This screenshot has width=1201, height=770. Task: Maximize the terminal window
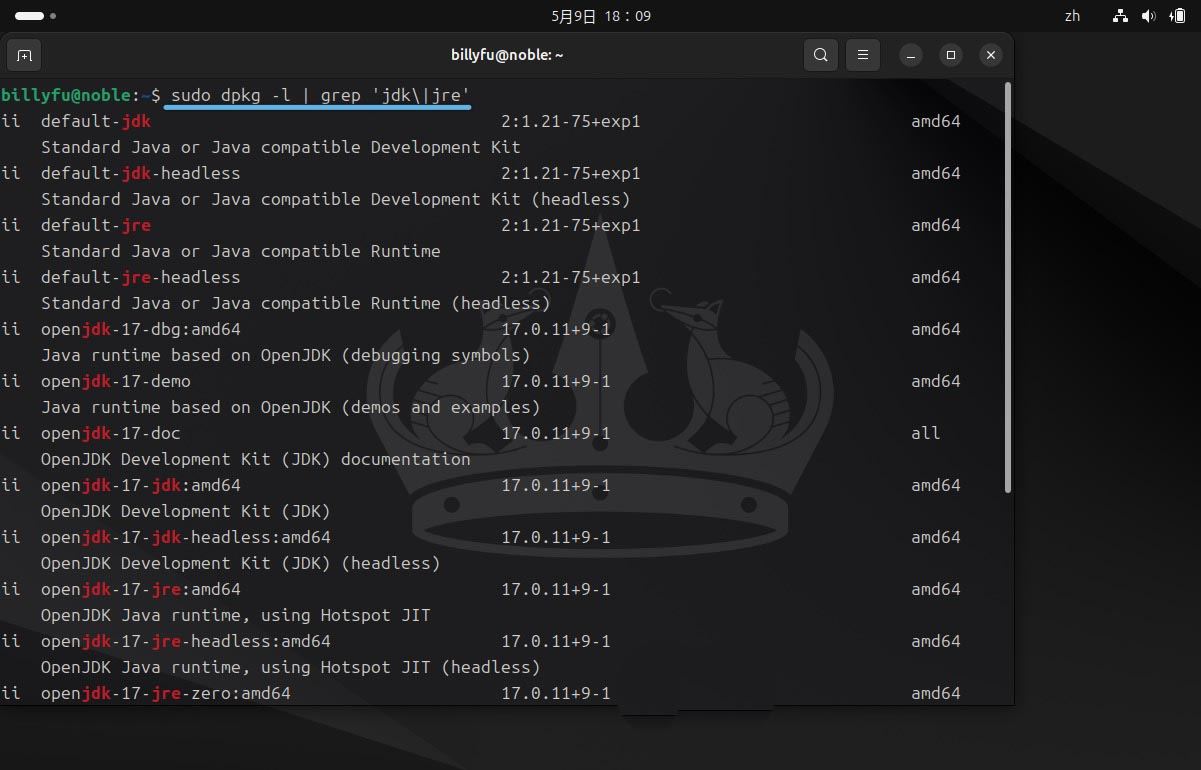click(x=951, y=55)
